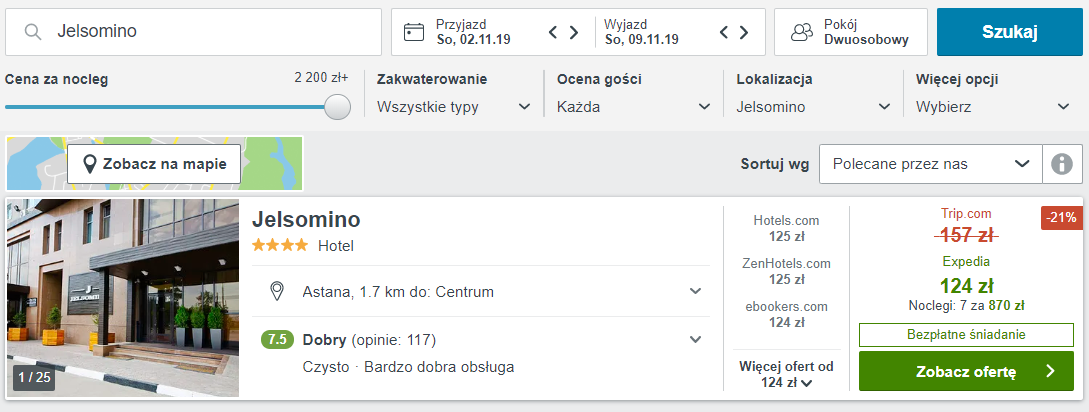Expand the Astana location details
1089x412 pixels.
[x=695, y=291]
